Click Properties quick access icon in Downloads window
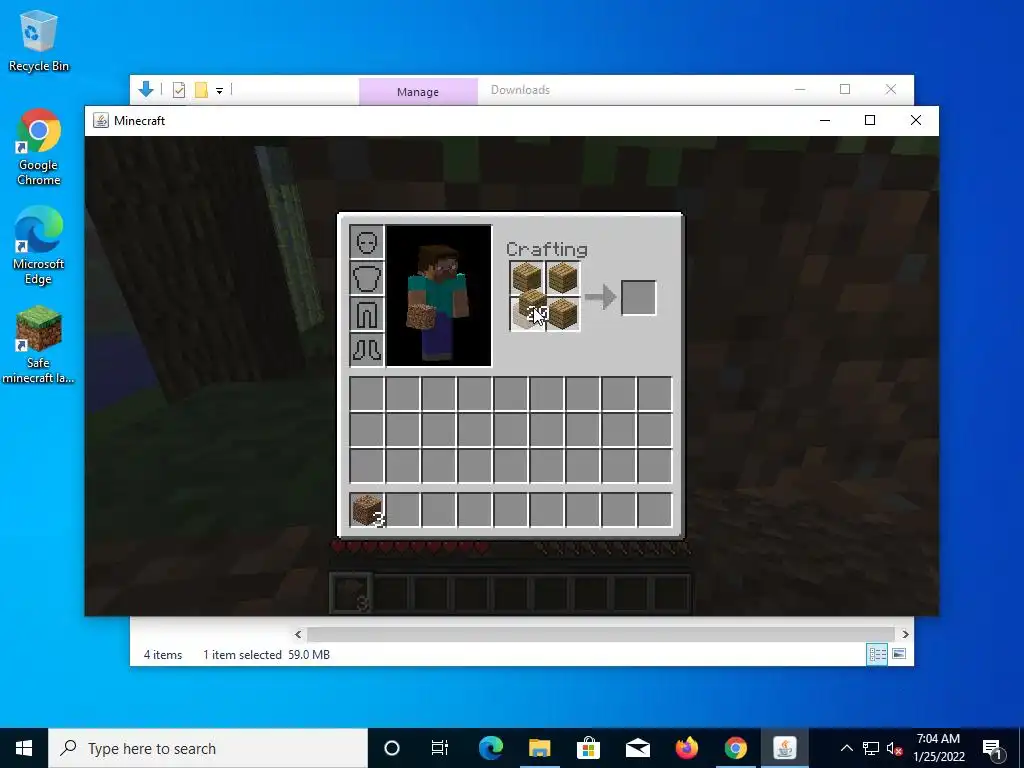Screen dimensions: 1024x768 point(179,90)
